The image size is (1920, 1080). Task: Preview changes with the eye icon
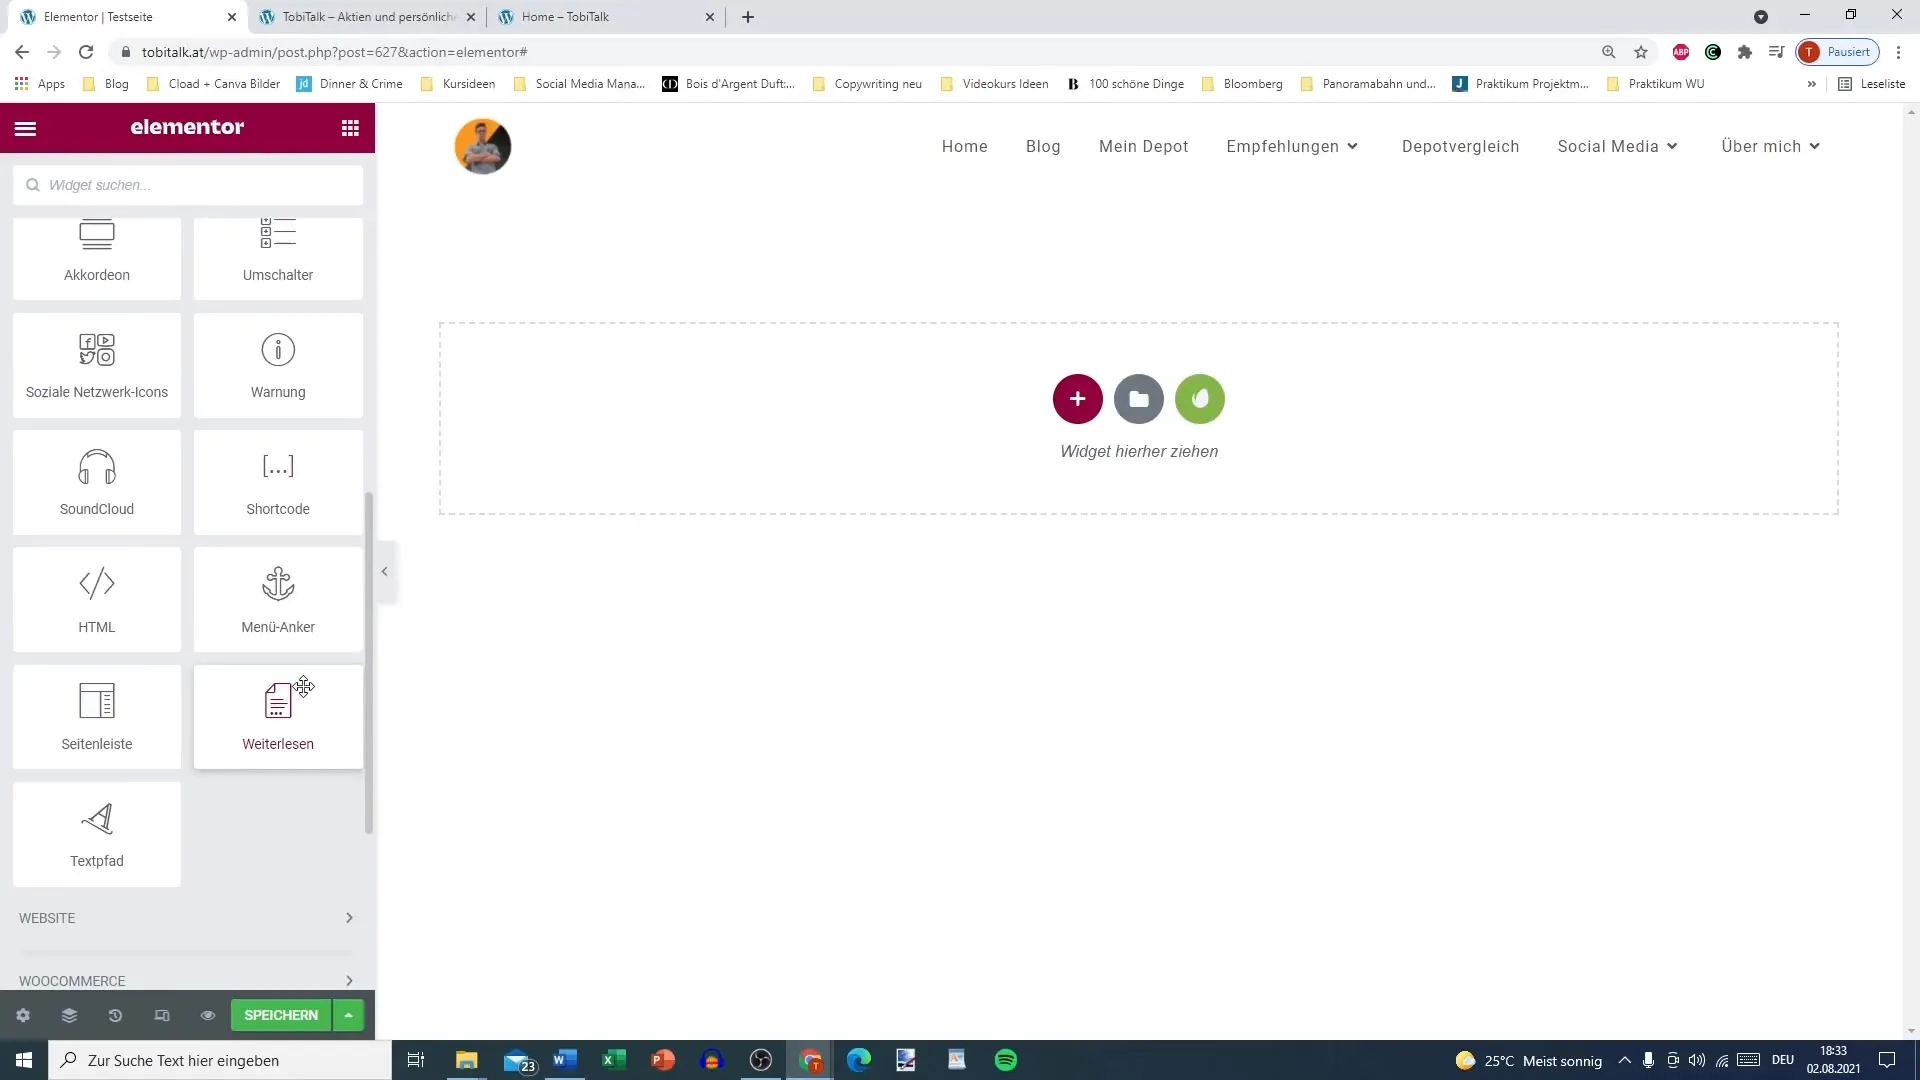tap(208, 1015)
